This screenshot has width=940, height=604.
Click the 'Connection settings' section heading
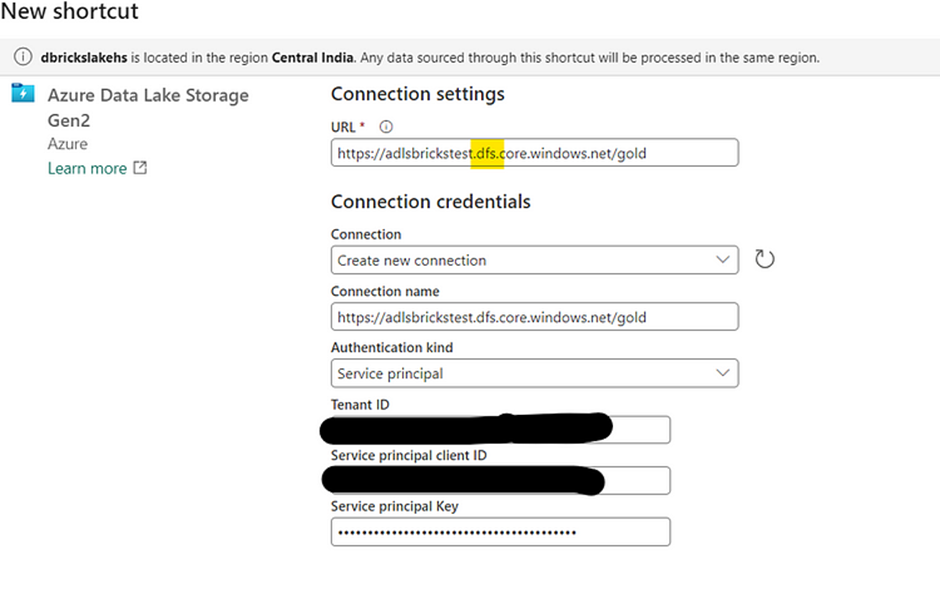(417, 94)
